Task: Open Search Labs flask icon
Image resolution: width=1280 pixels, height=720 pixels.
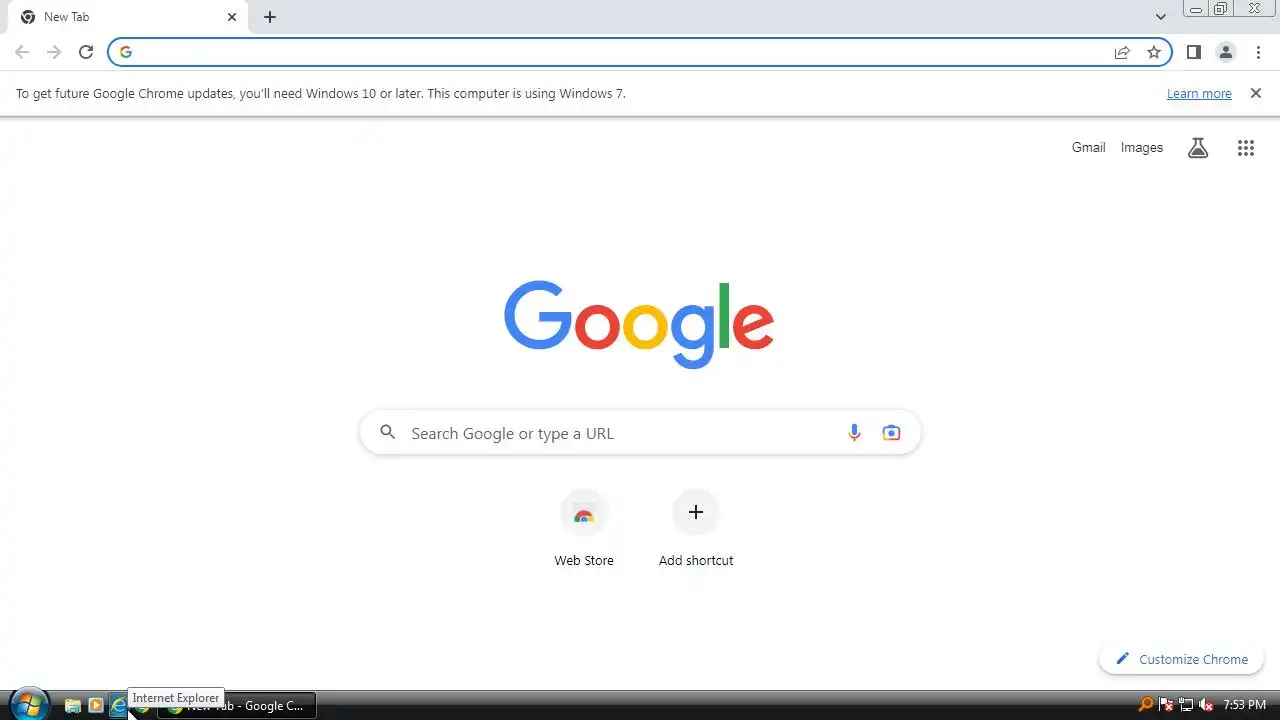Action: tap(1198, 148)
